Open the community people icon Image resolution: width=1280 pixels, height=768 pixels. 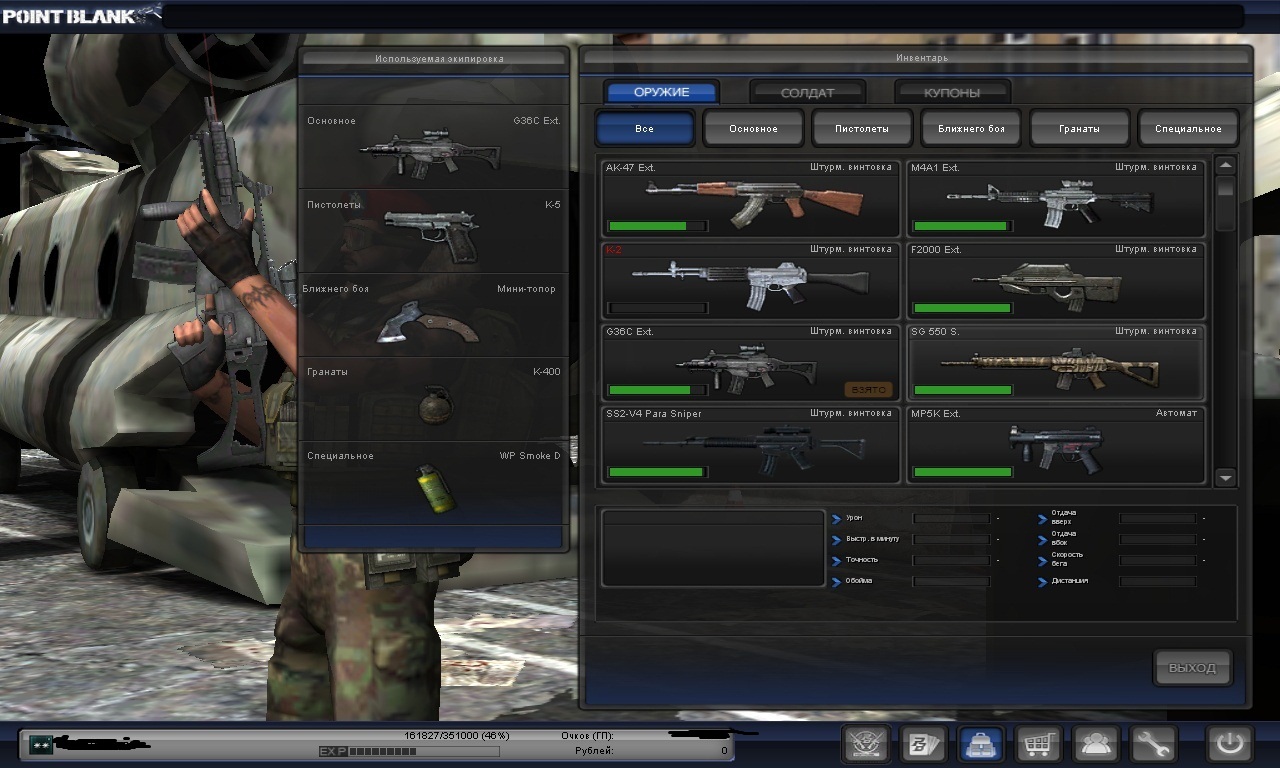tap(1095, 744)
